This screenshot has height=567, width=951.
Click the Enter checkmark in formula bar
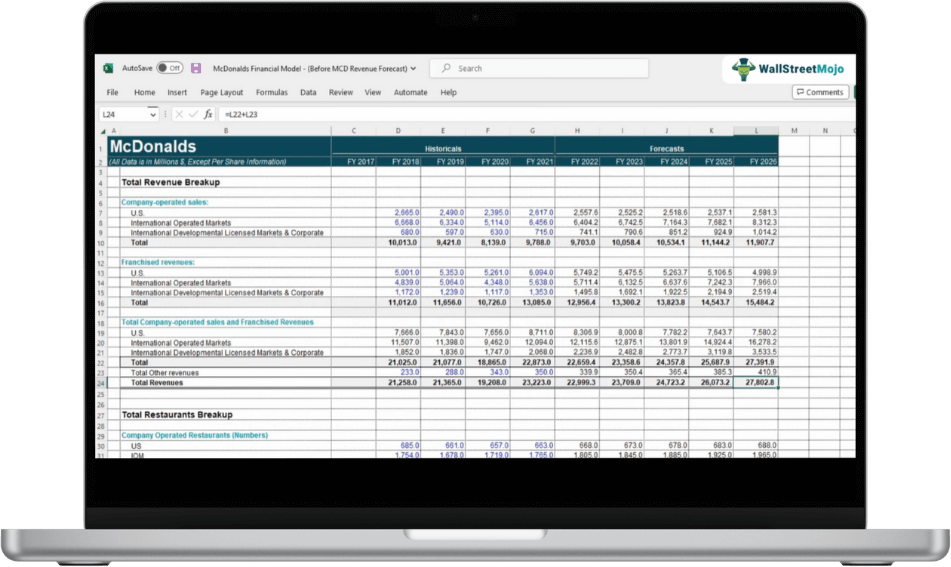click(193, 115)
